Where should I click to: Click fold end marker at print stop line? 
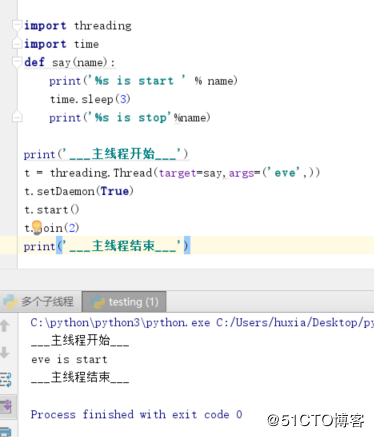[17, 117]
